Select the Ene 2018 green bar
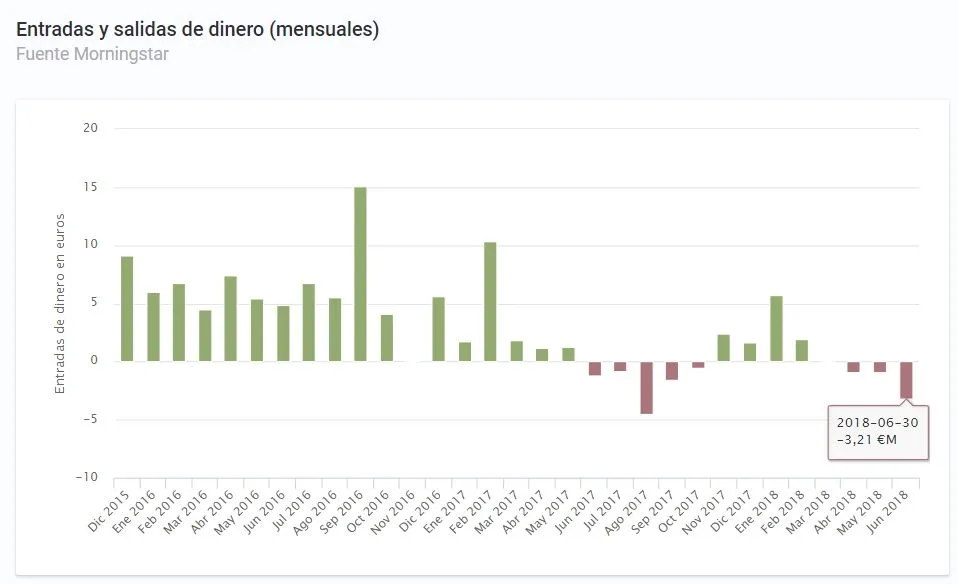This screenshot has width=958, height=584. point(776,329)
